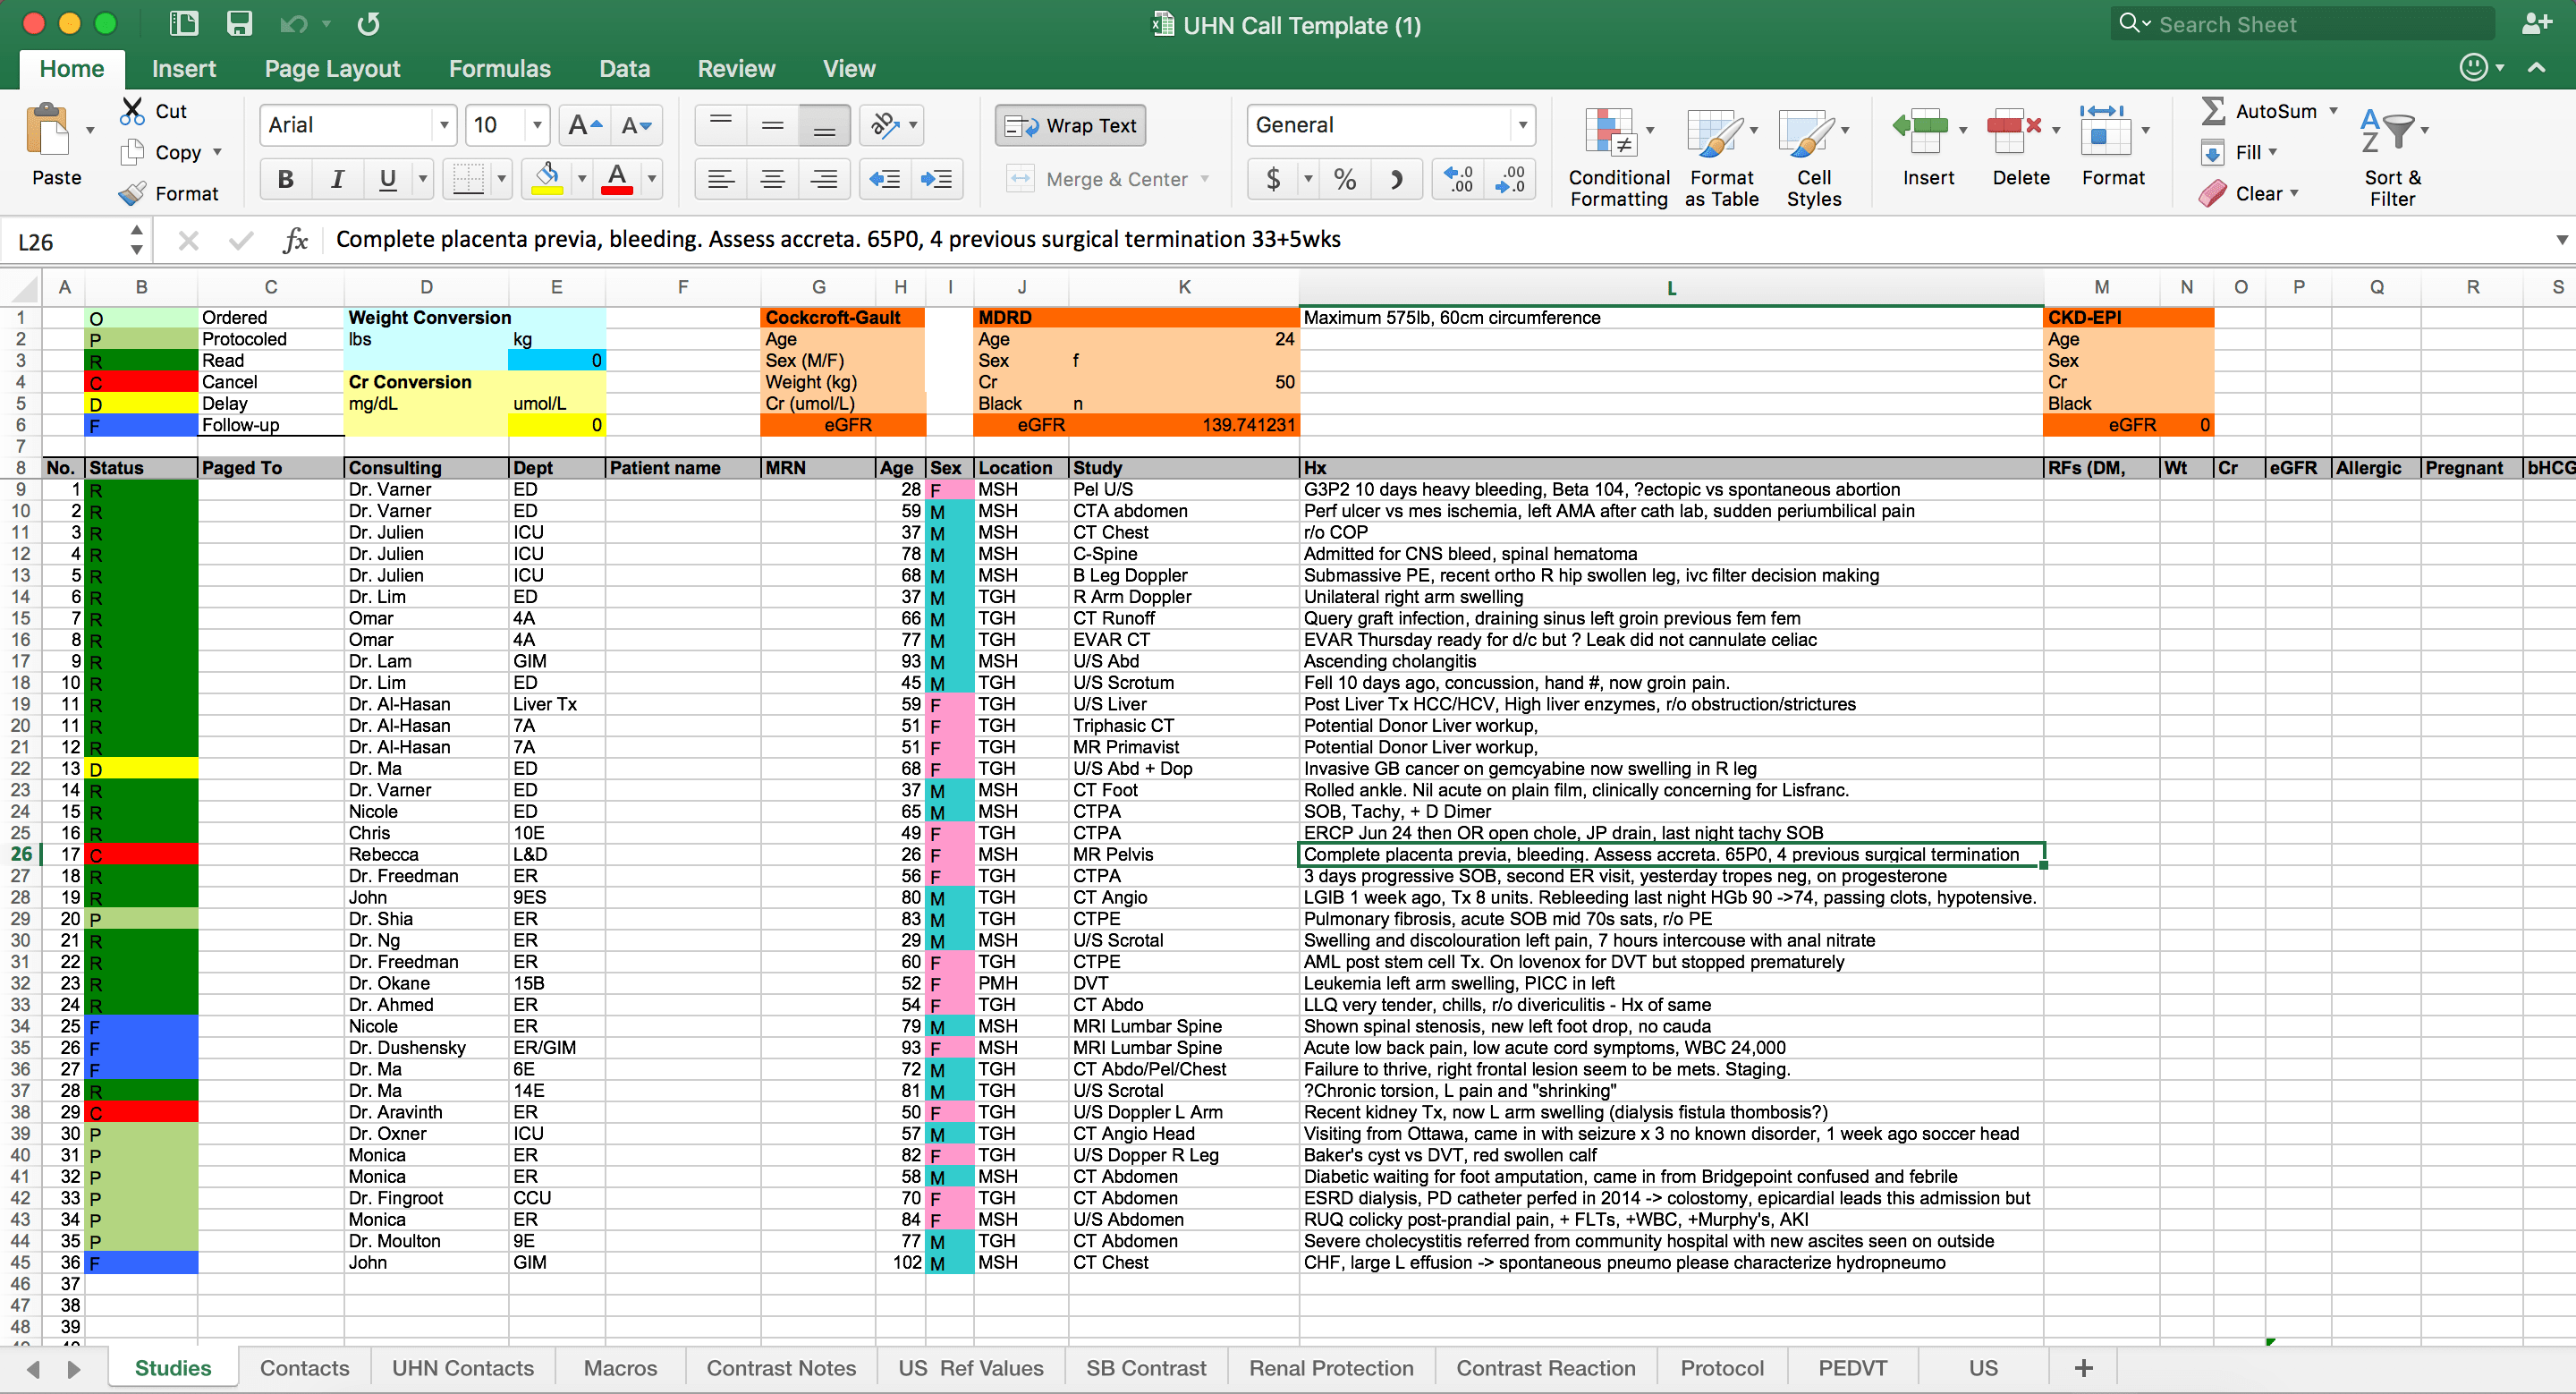Viewport: 2576px width, 1394px height.
Task: Collapse the ribbon with chevron arrow
Action: click(x=2537, y=68)
